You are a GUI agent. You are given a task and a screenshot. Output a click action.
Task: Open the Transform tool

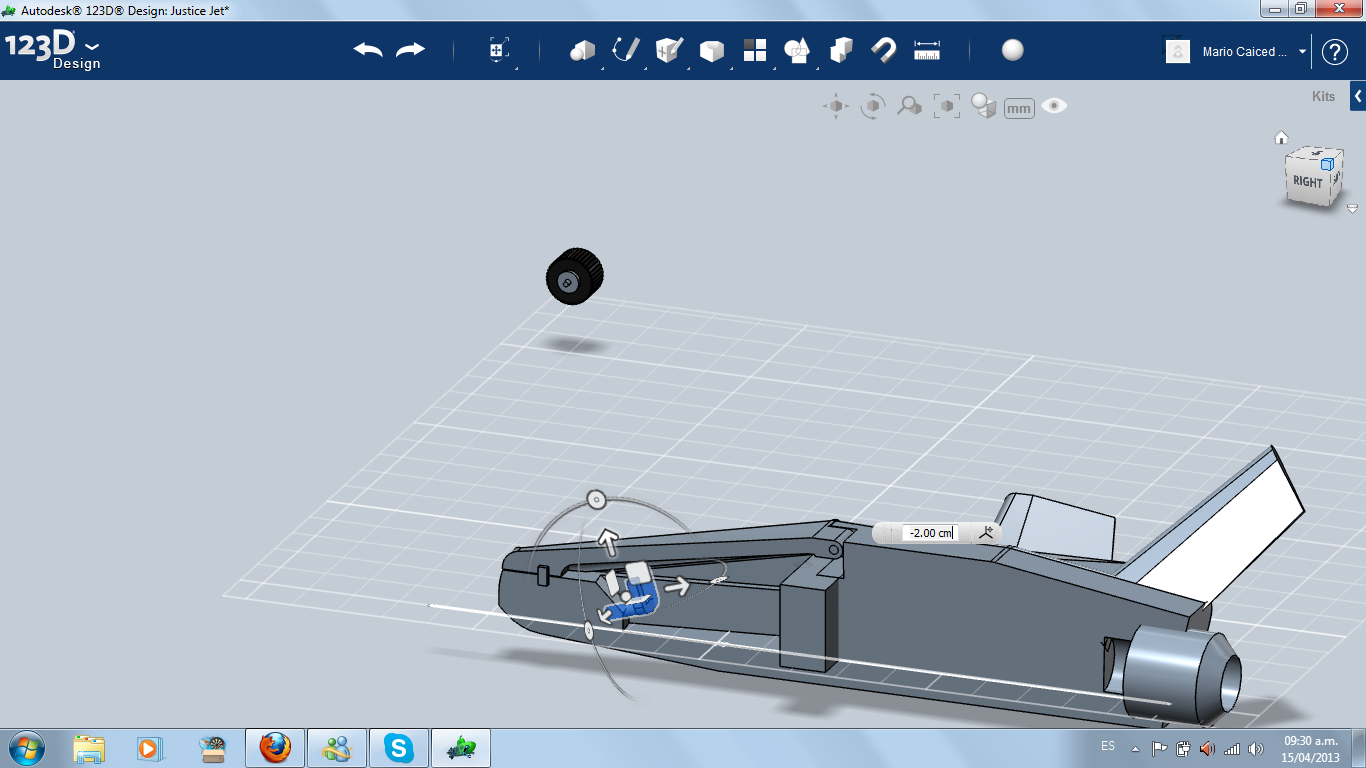point(498,50)
